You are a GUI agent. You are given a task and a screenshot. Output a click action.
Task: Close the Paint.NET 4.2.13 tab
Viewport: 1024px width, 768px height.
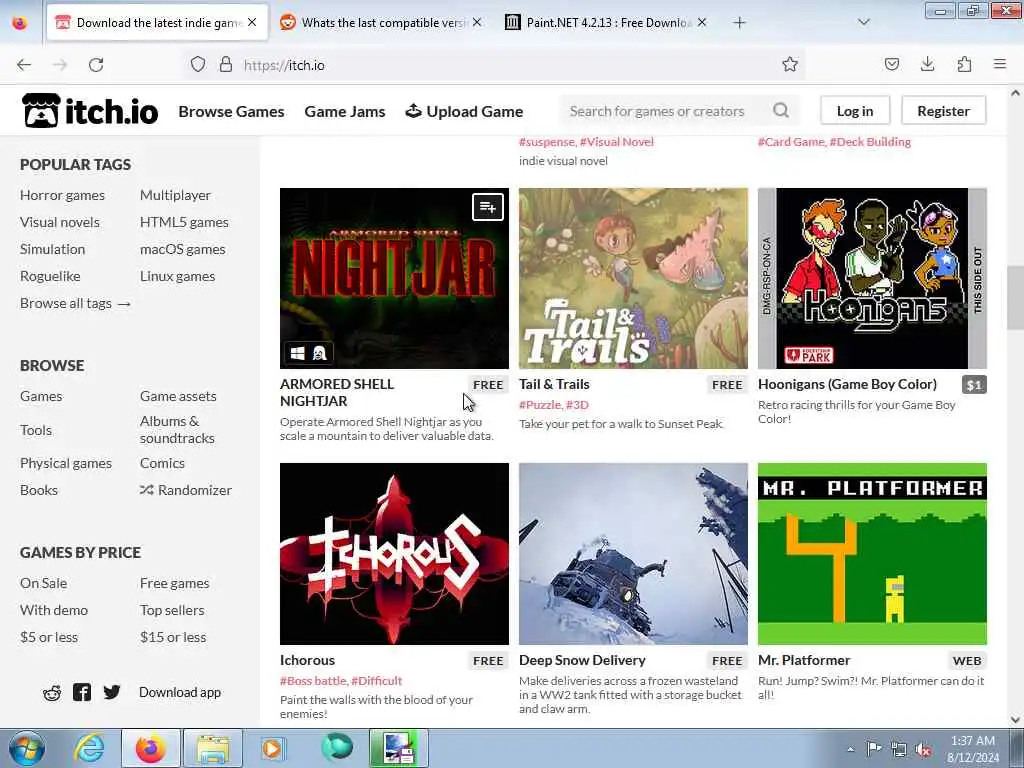(702, 22)
